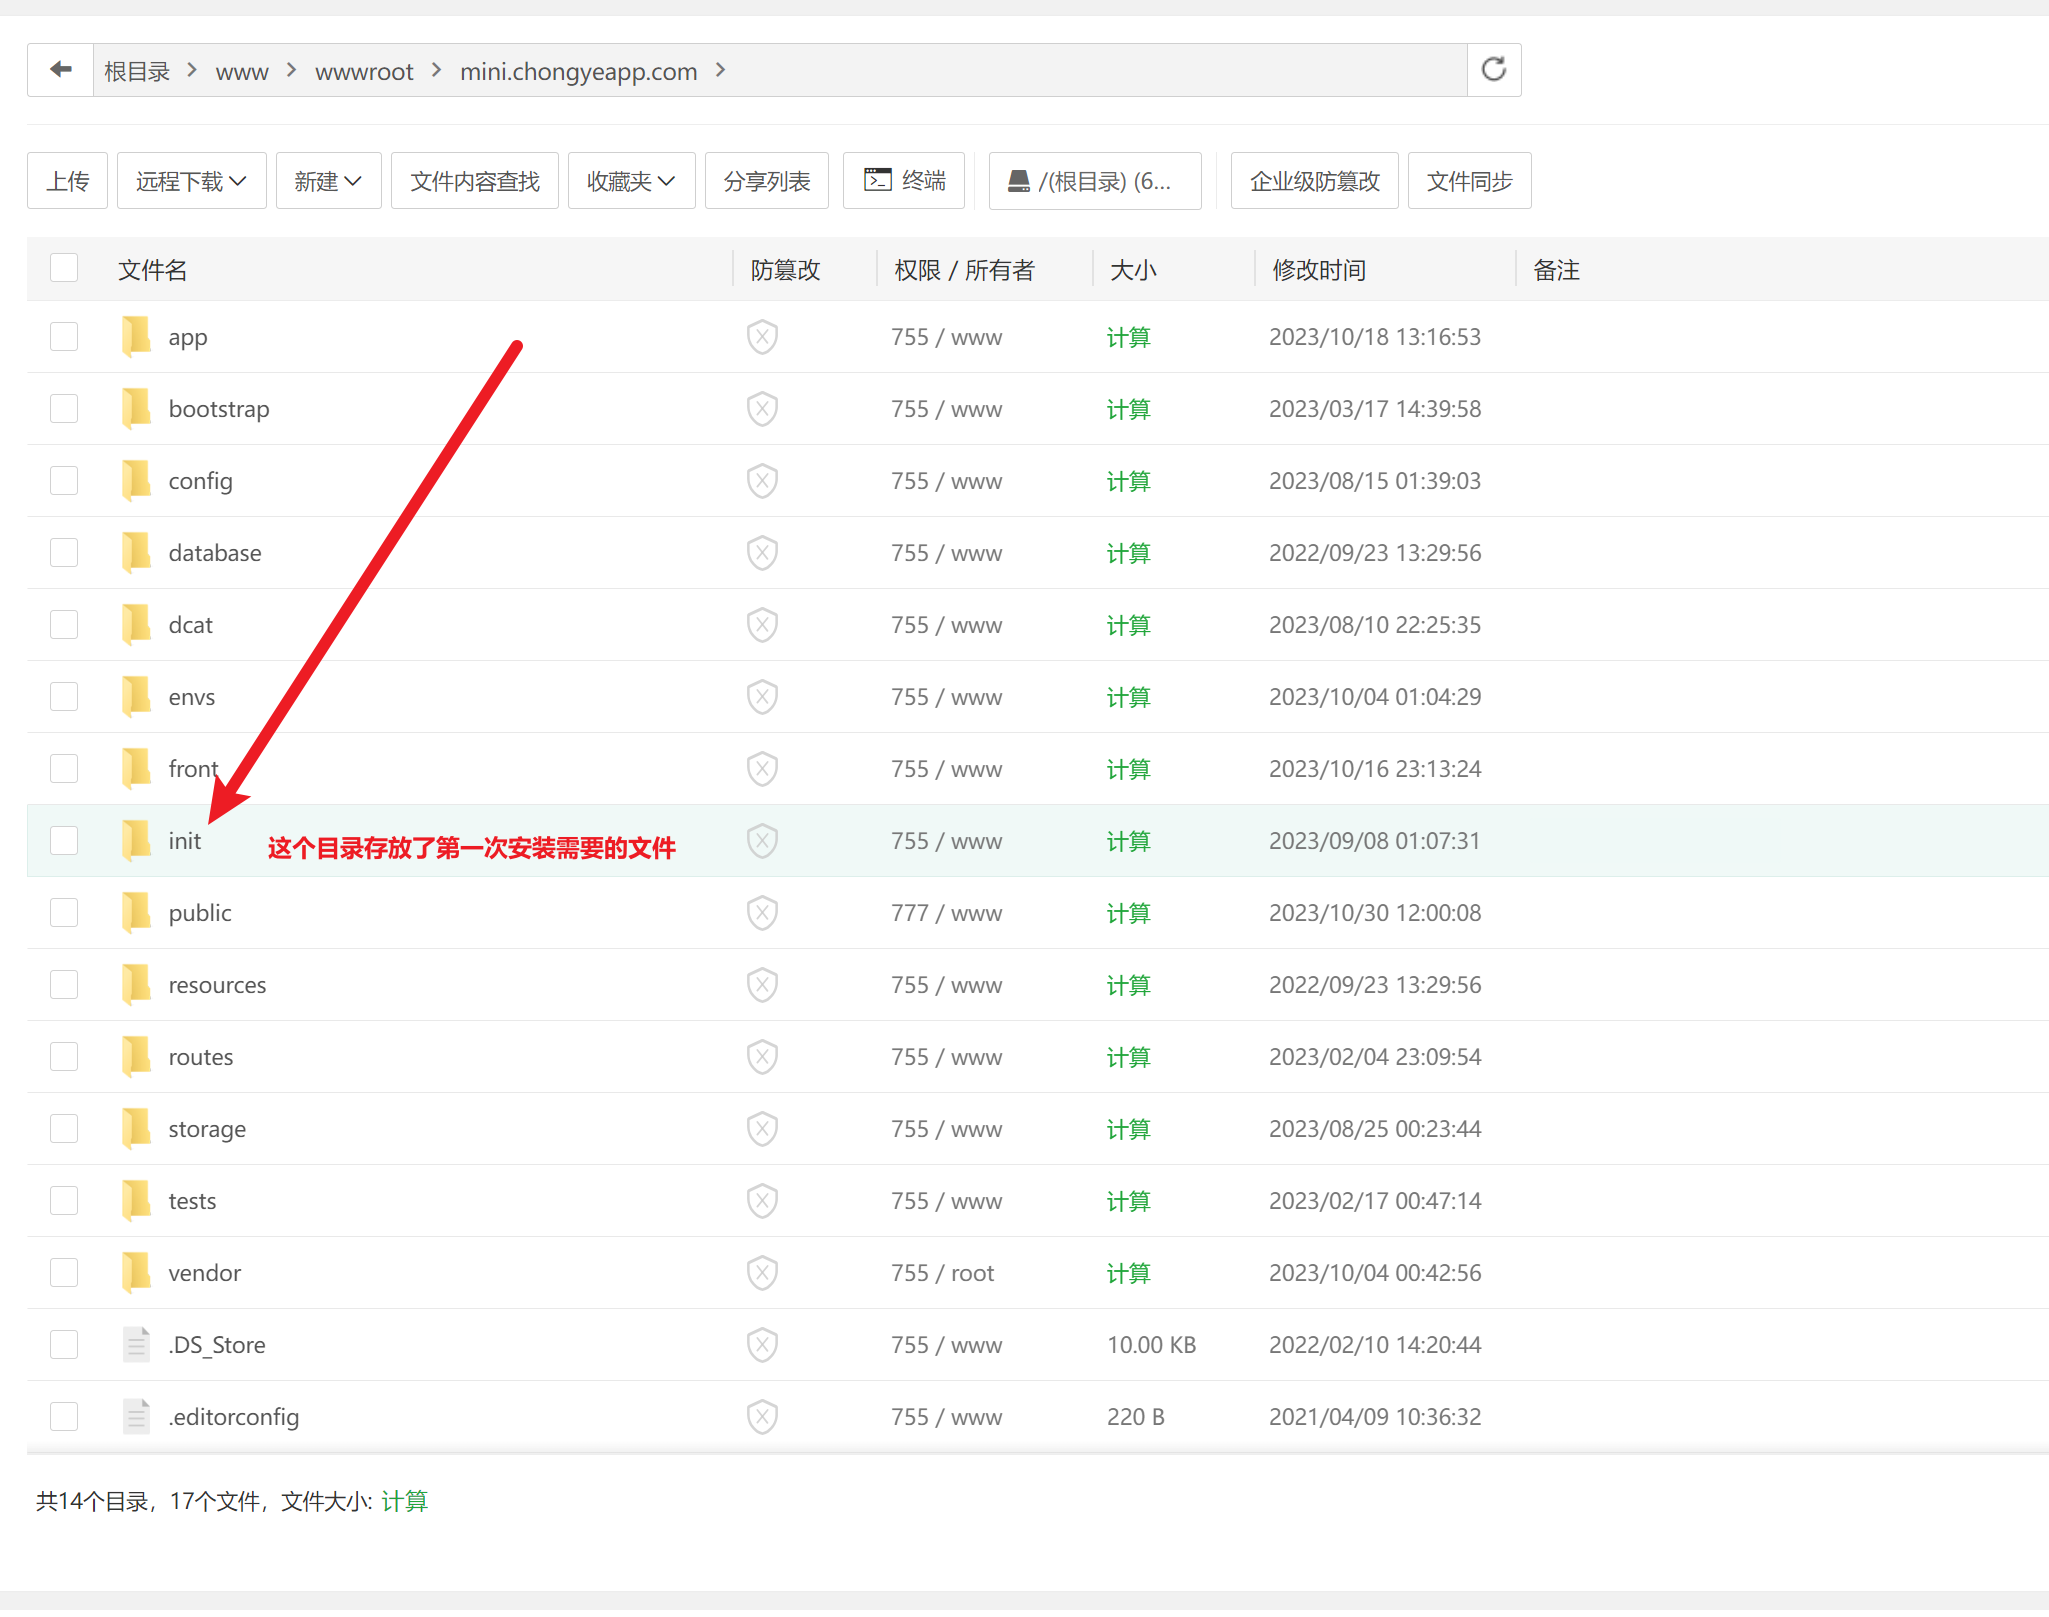The width and height of the screenshot is (2049, 1617).
Task: Check the checkbox for the config folder
Action: click(63, 480)
